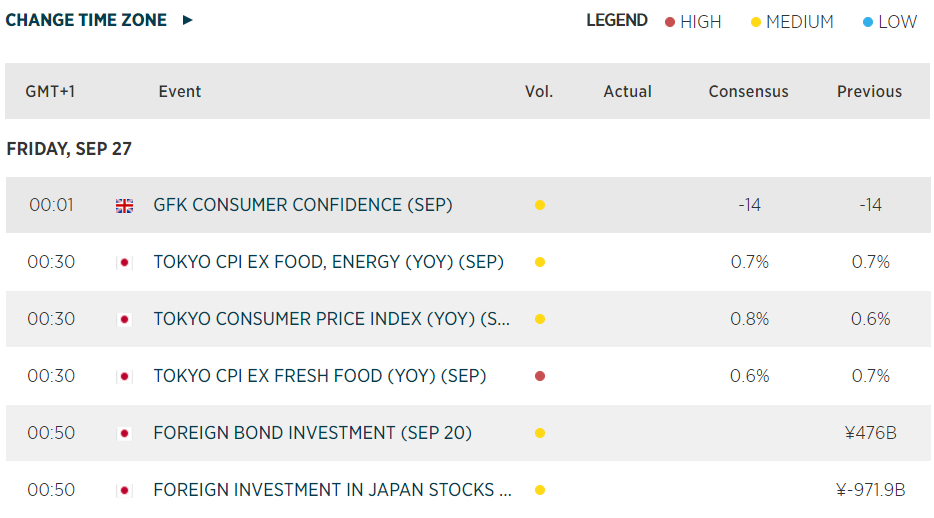Click Japan flag beside Tokyo CPI Ex Fresh Food
934x518 pixels.
click(124, 377)
